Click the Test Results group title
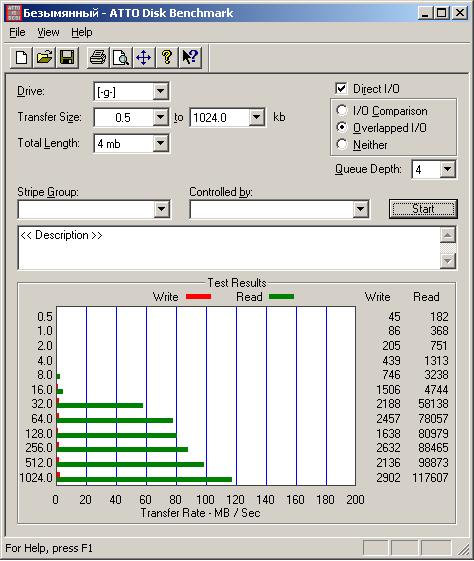This screenshot has width=474, height=561. (237, 283)
